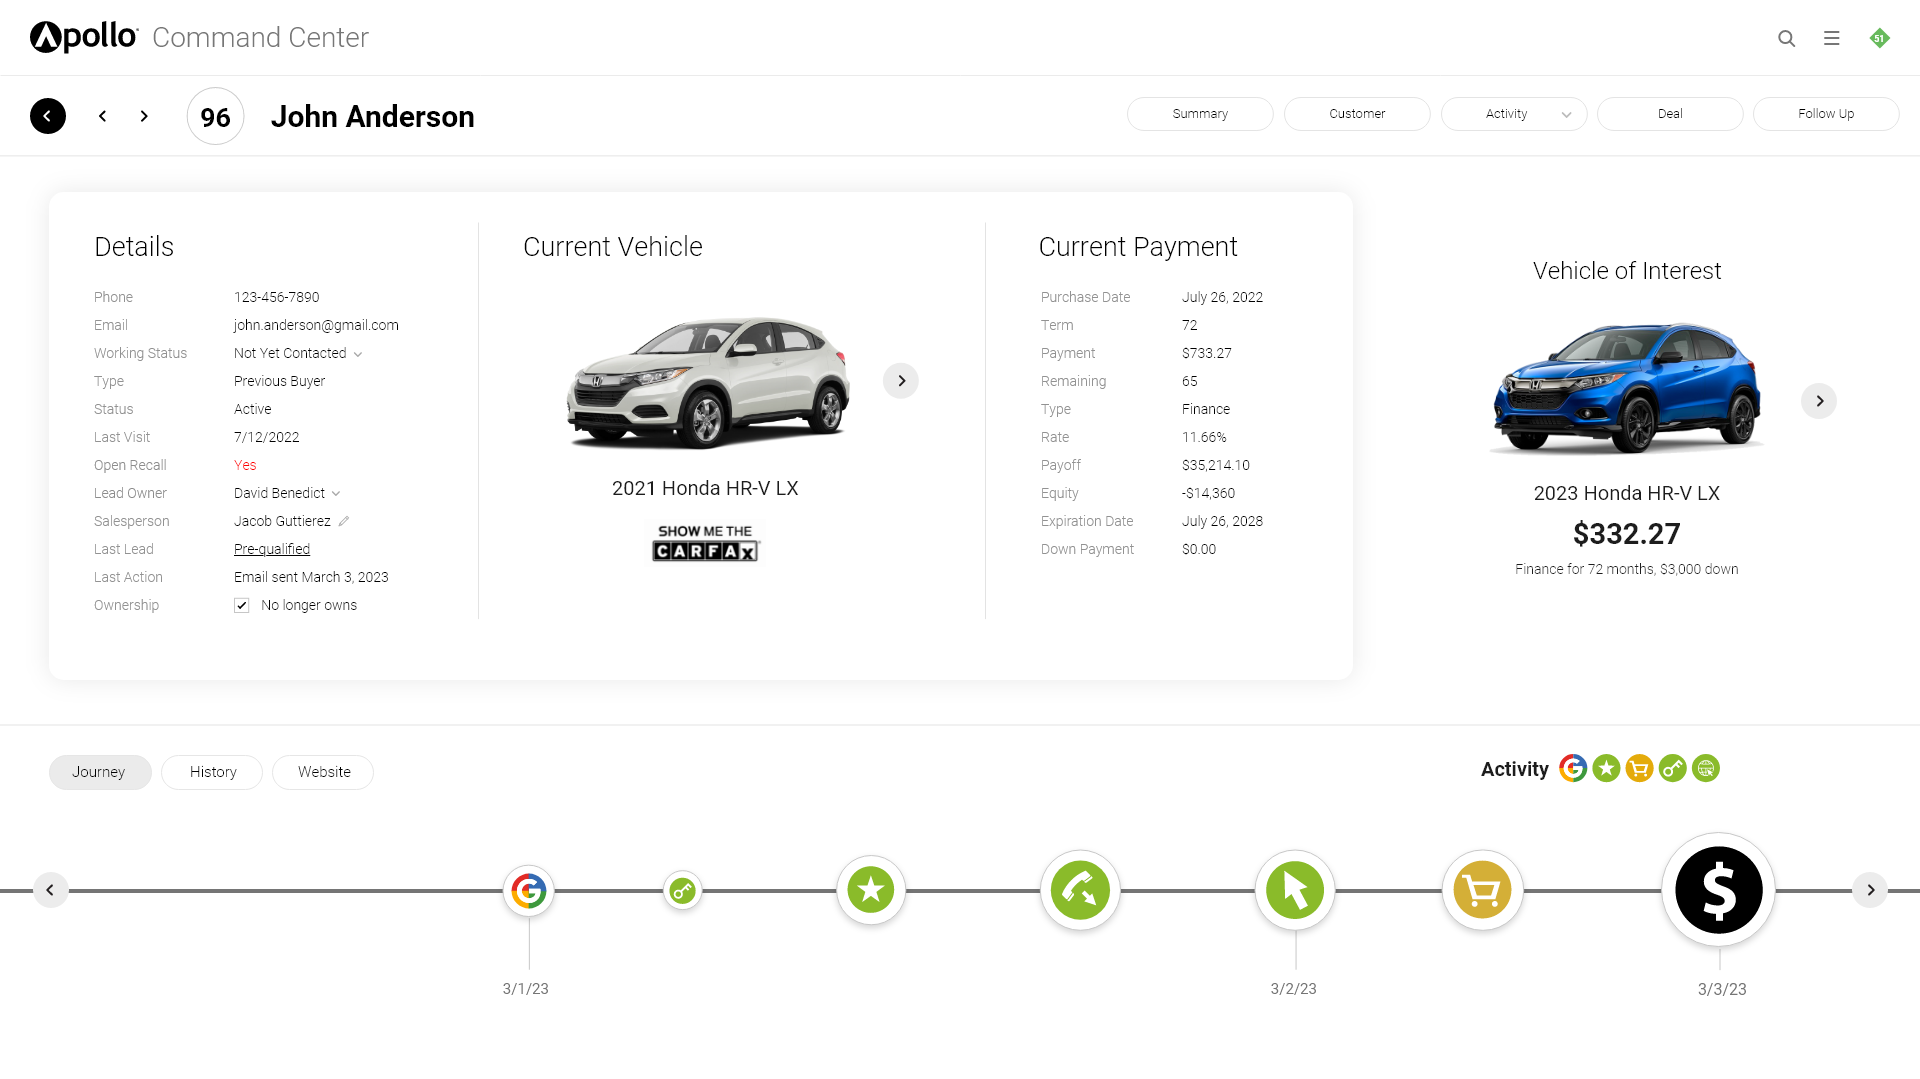This screenshot has height=1079, width=1920.
Task: Click the 2023 Honda HR-V LX label
Action: 1627,493
